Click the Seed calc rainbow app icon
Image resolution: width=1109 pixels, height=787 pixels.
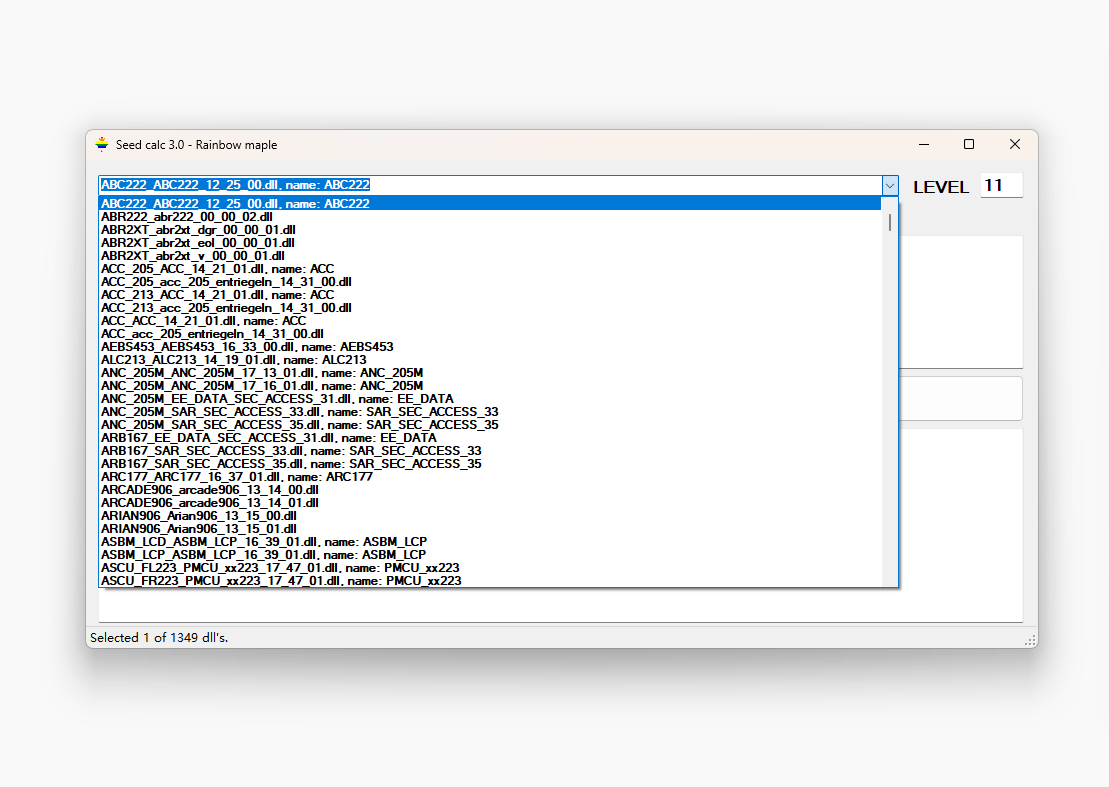(102, 145)
